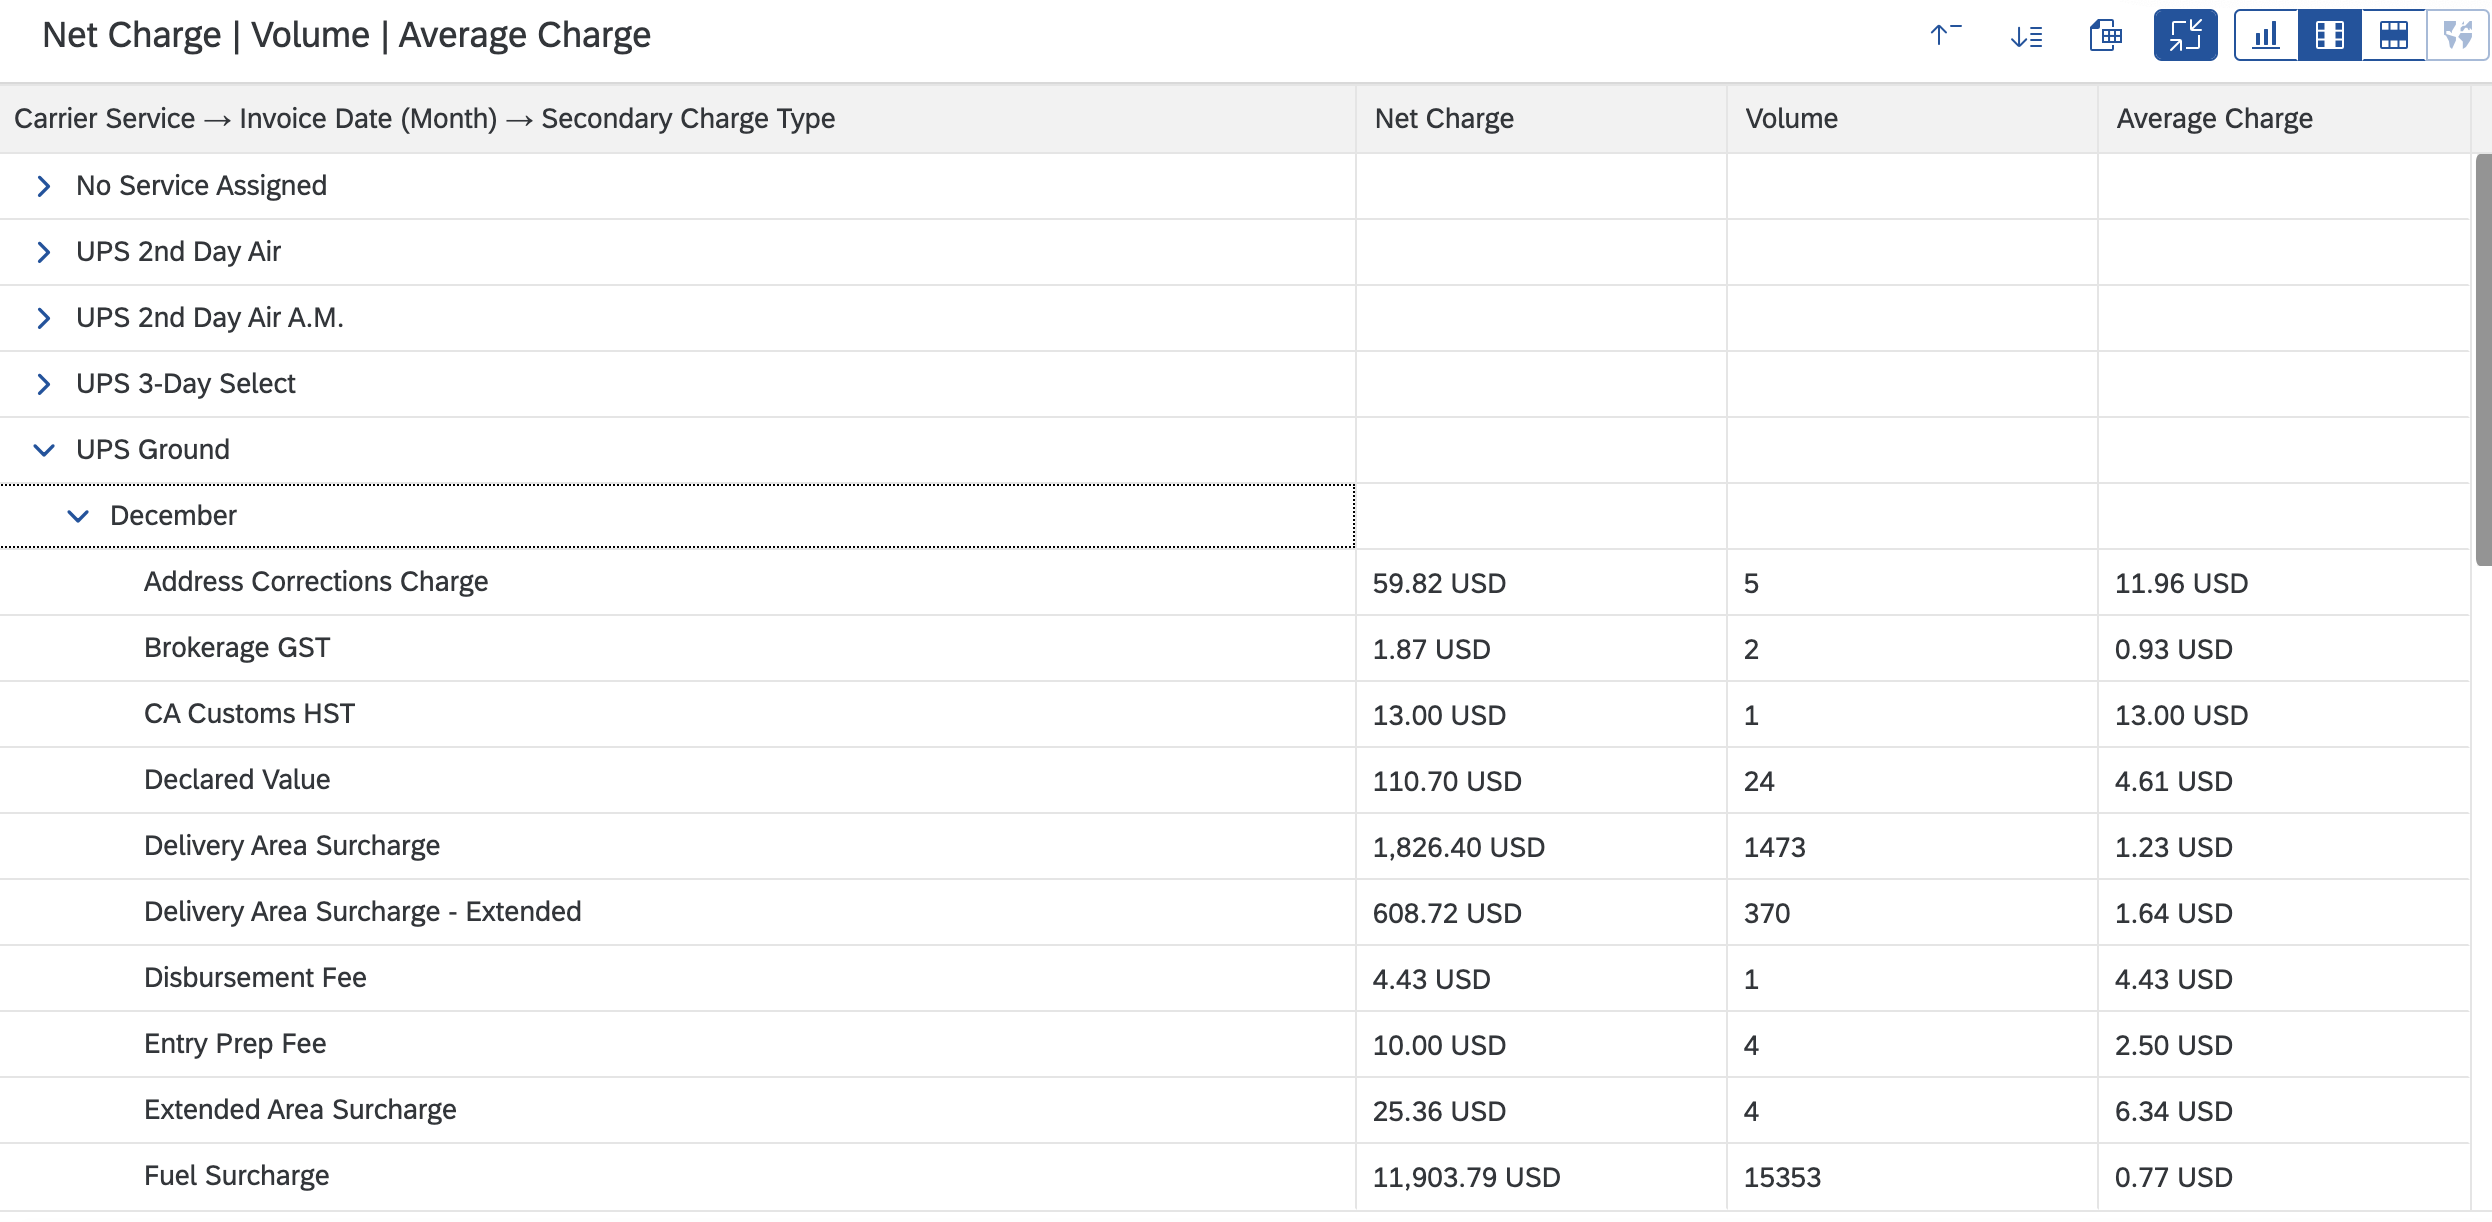Screen dimensions: 2492x1222
Task: Click the volume value '24'
Action: click(x=1759, y=782)
